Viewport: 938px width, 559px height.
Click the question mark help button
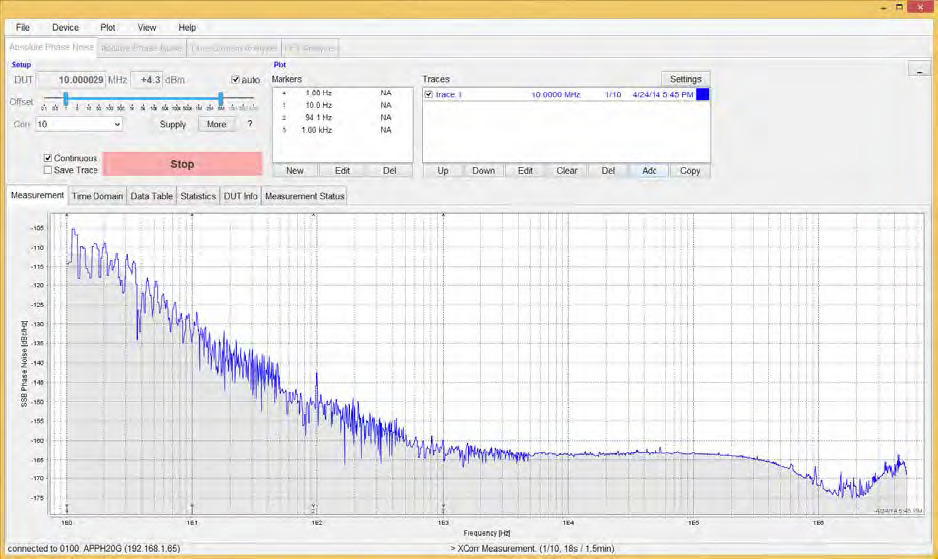point(250,124)
